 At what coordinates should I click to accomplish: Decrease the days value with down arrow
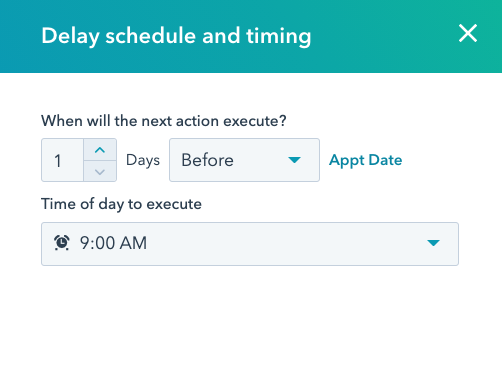(x=100, y=171)
